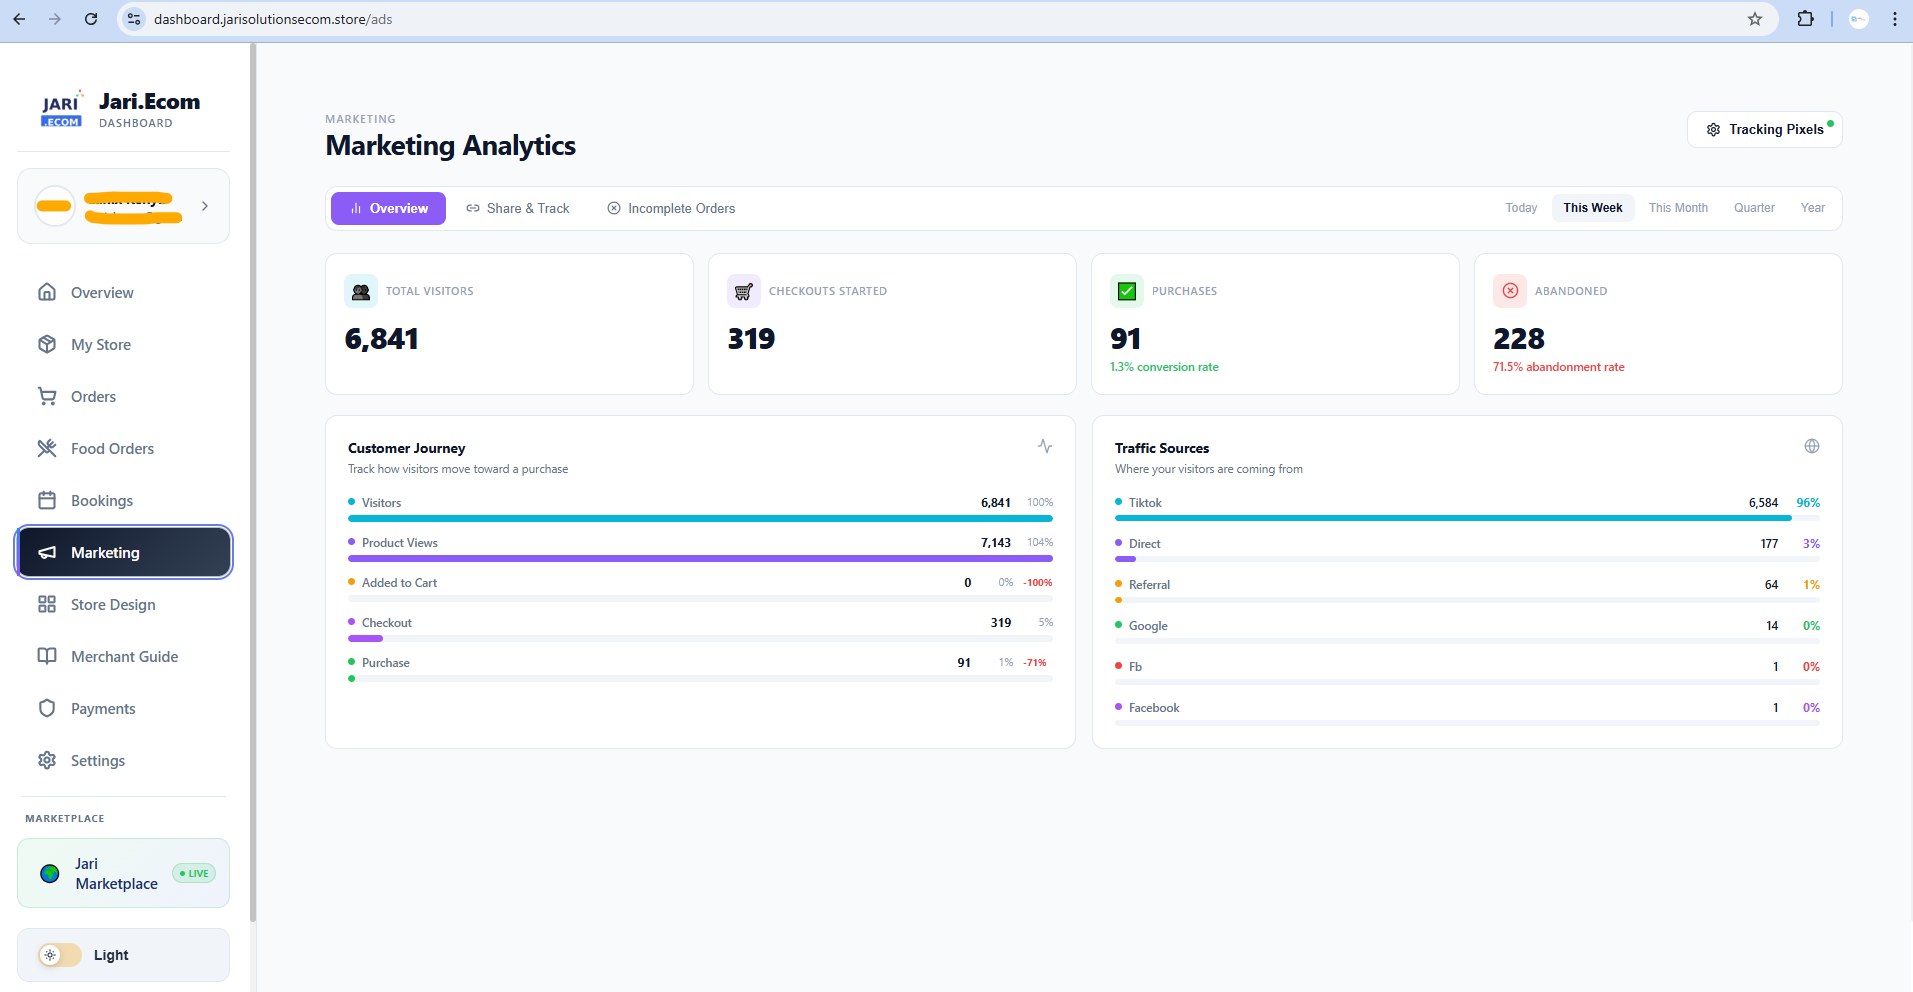Select My Store in the sidebar
The height and width of the screenshot is (992, 1913).
(100, 344)
